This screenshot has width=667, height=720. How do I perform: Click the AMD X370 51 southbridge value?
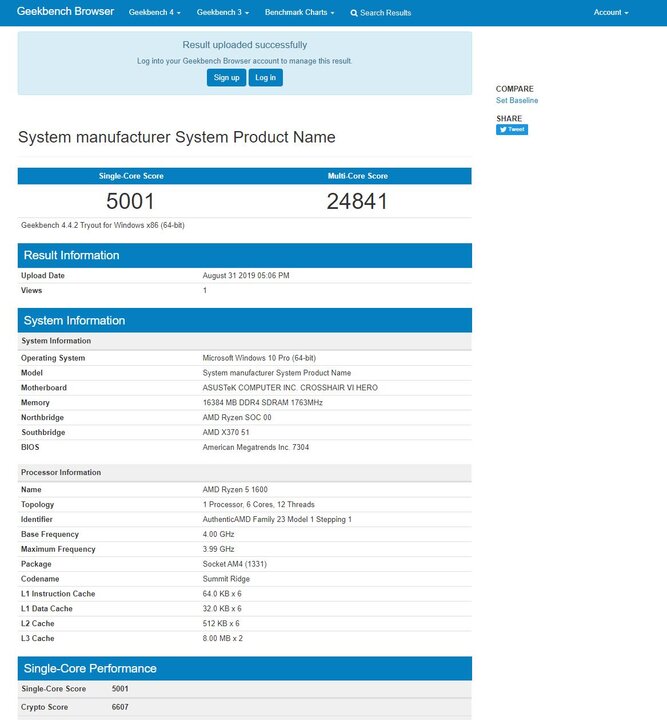[226, 432]
